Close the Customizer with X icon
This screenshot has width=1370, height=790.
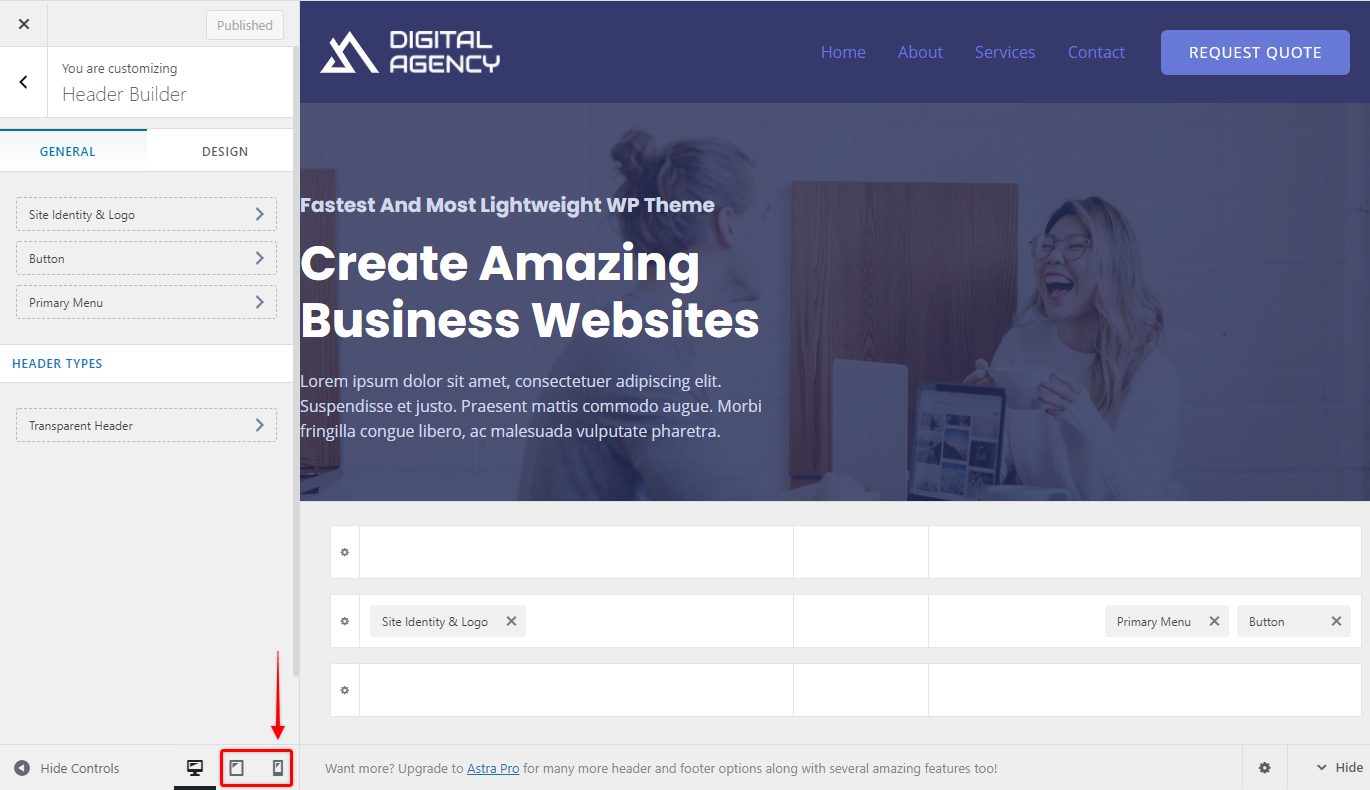point(24,24)
